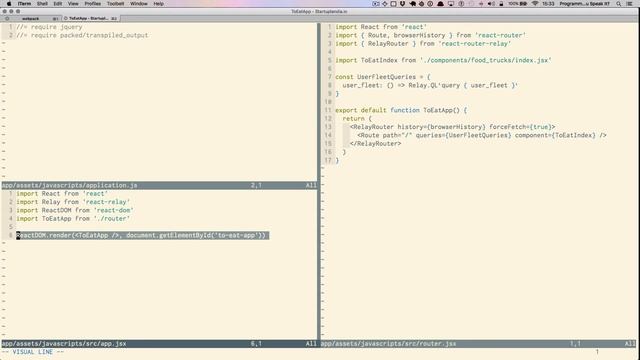Click line "import ReactDOM from 'react-dom'"
The height and width of the screenshot is (360, 640).
pyautogui.click(x=75, y=210)
